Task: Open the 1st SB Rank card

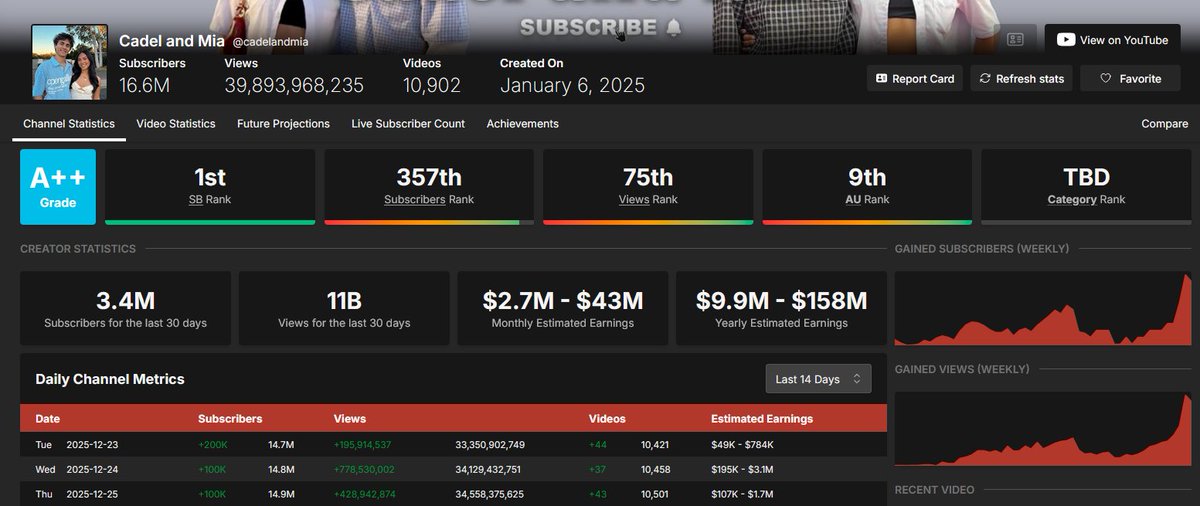Action: 210,187
